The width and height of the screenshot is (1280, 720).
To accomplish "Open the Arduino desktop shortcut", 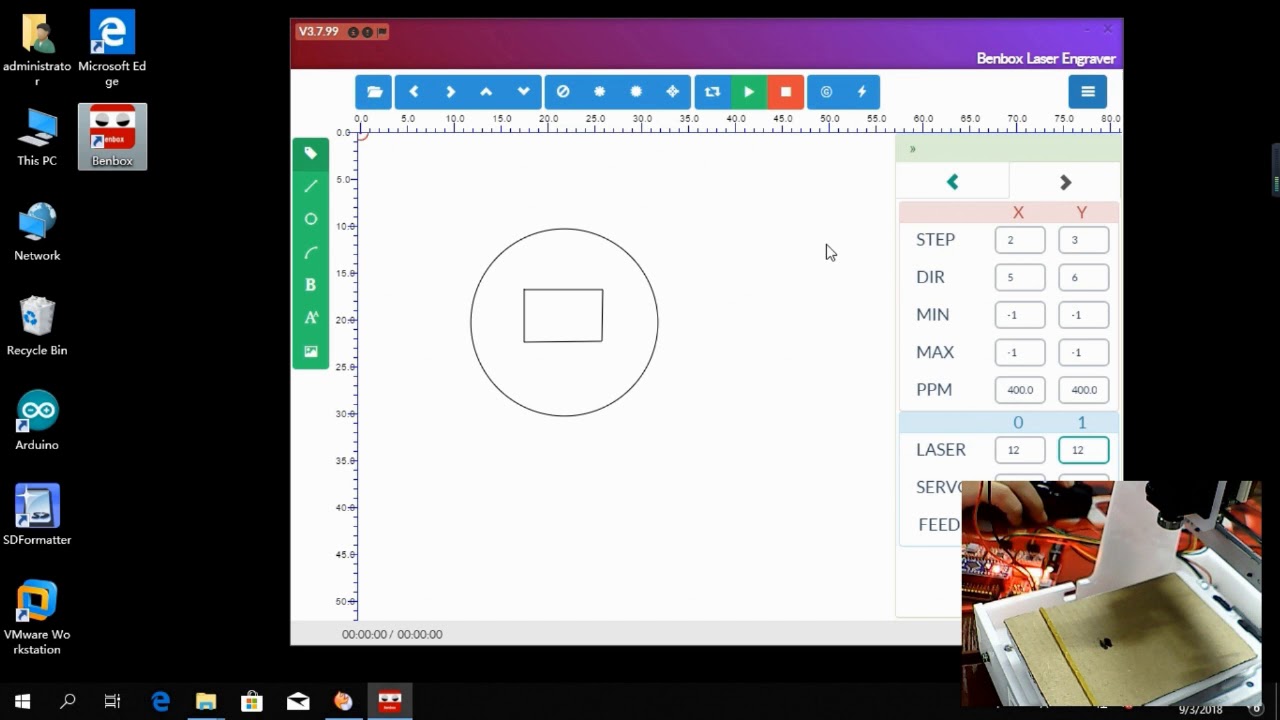I will tap(37, 421).
